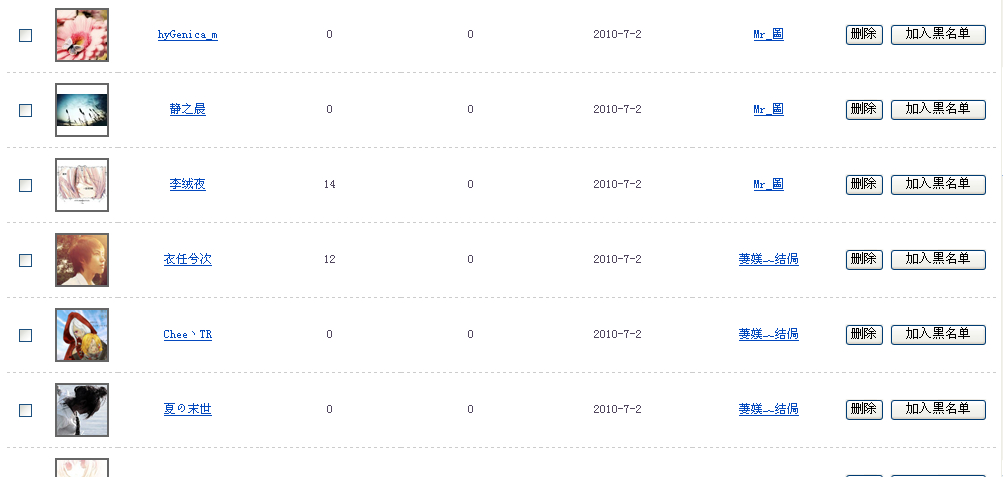
Task: Click 静之晨's dark sky avatar
Action: pos(82,110)
